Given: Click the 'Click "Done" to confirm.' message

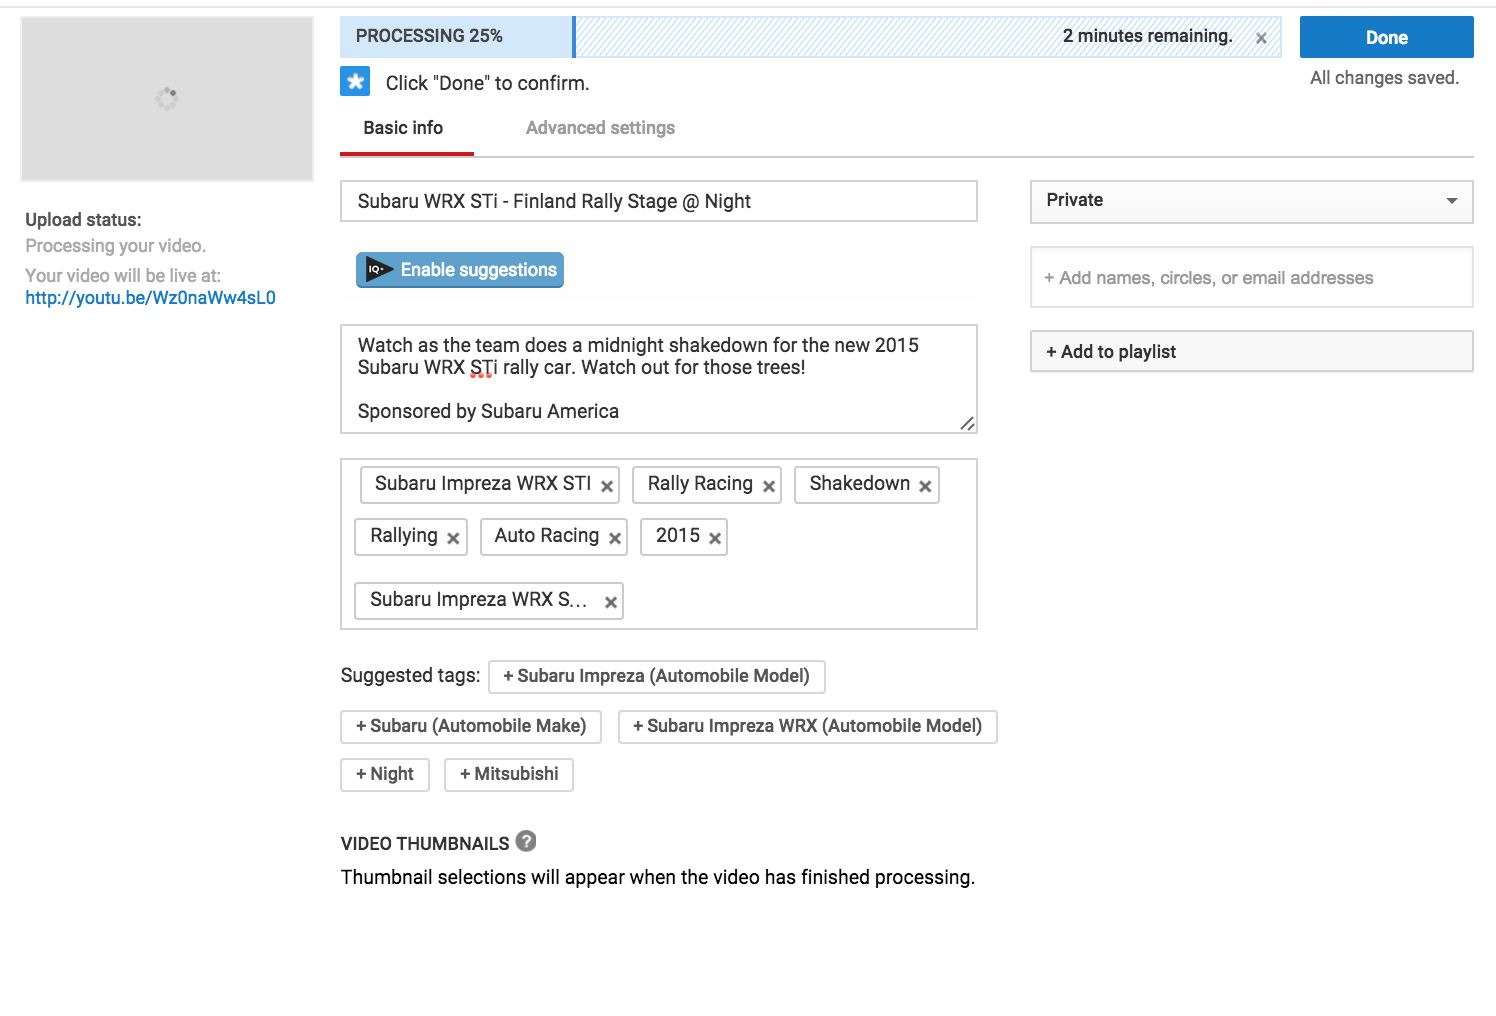Looking at the screenshot, I should click(488, 83).
